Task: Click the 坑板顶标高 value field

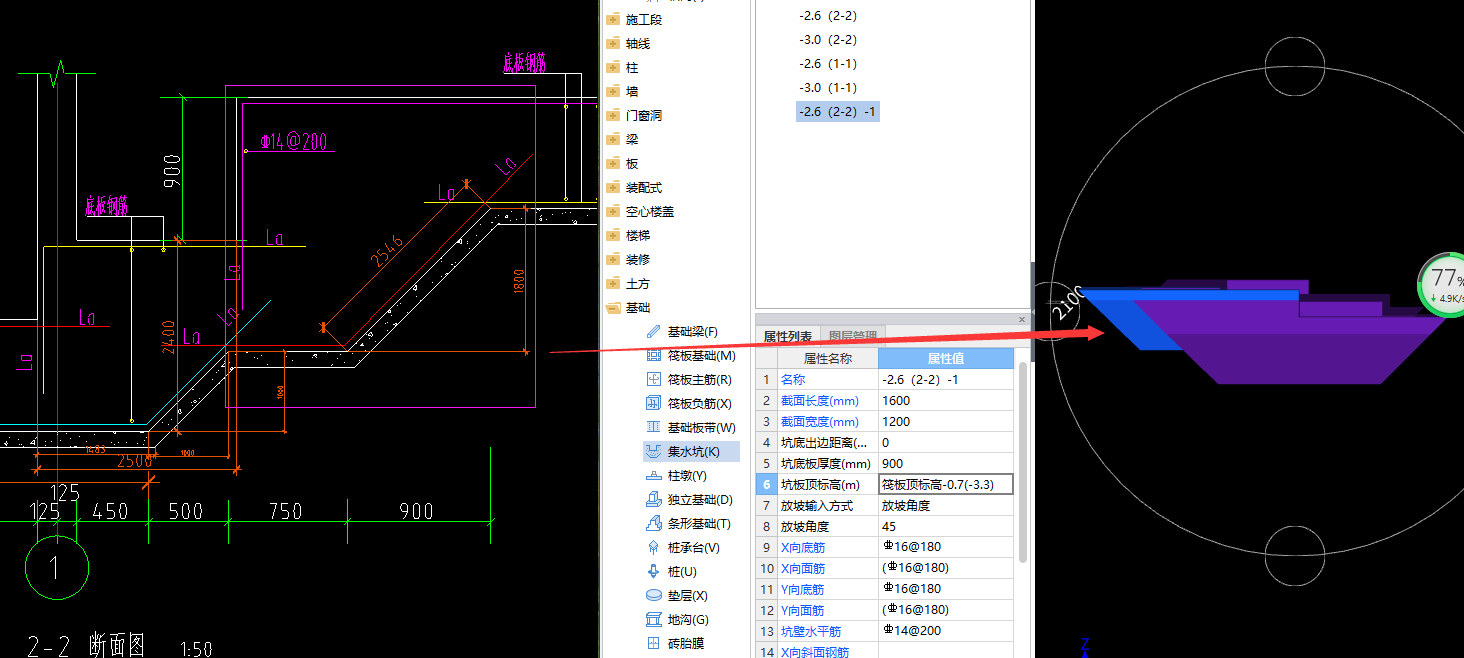Action: (946, 485)
